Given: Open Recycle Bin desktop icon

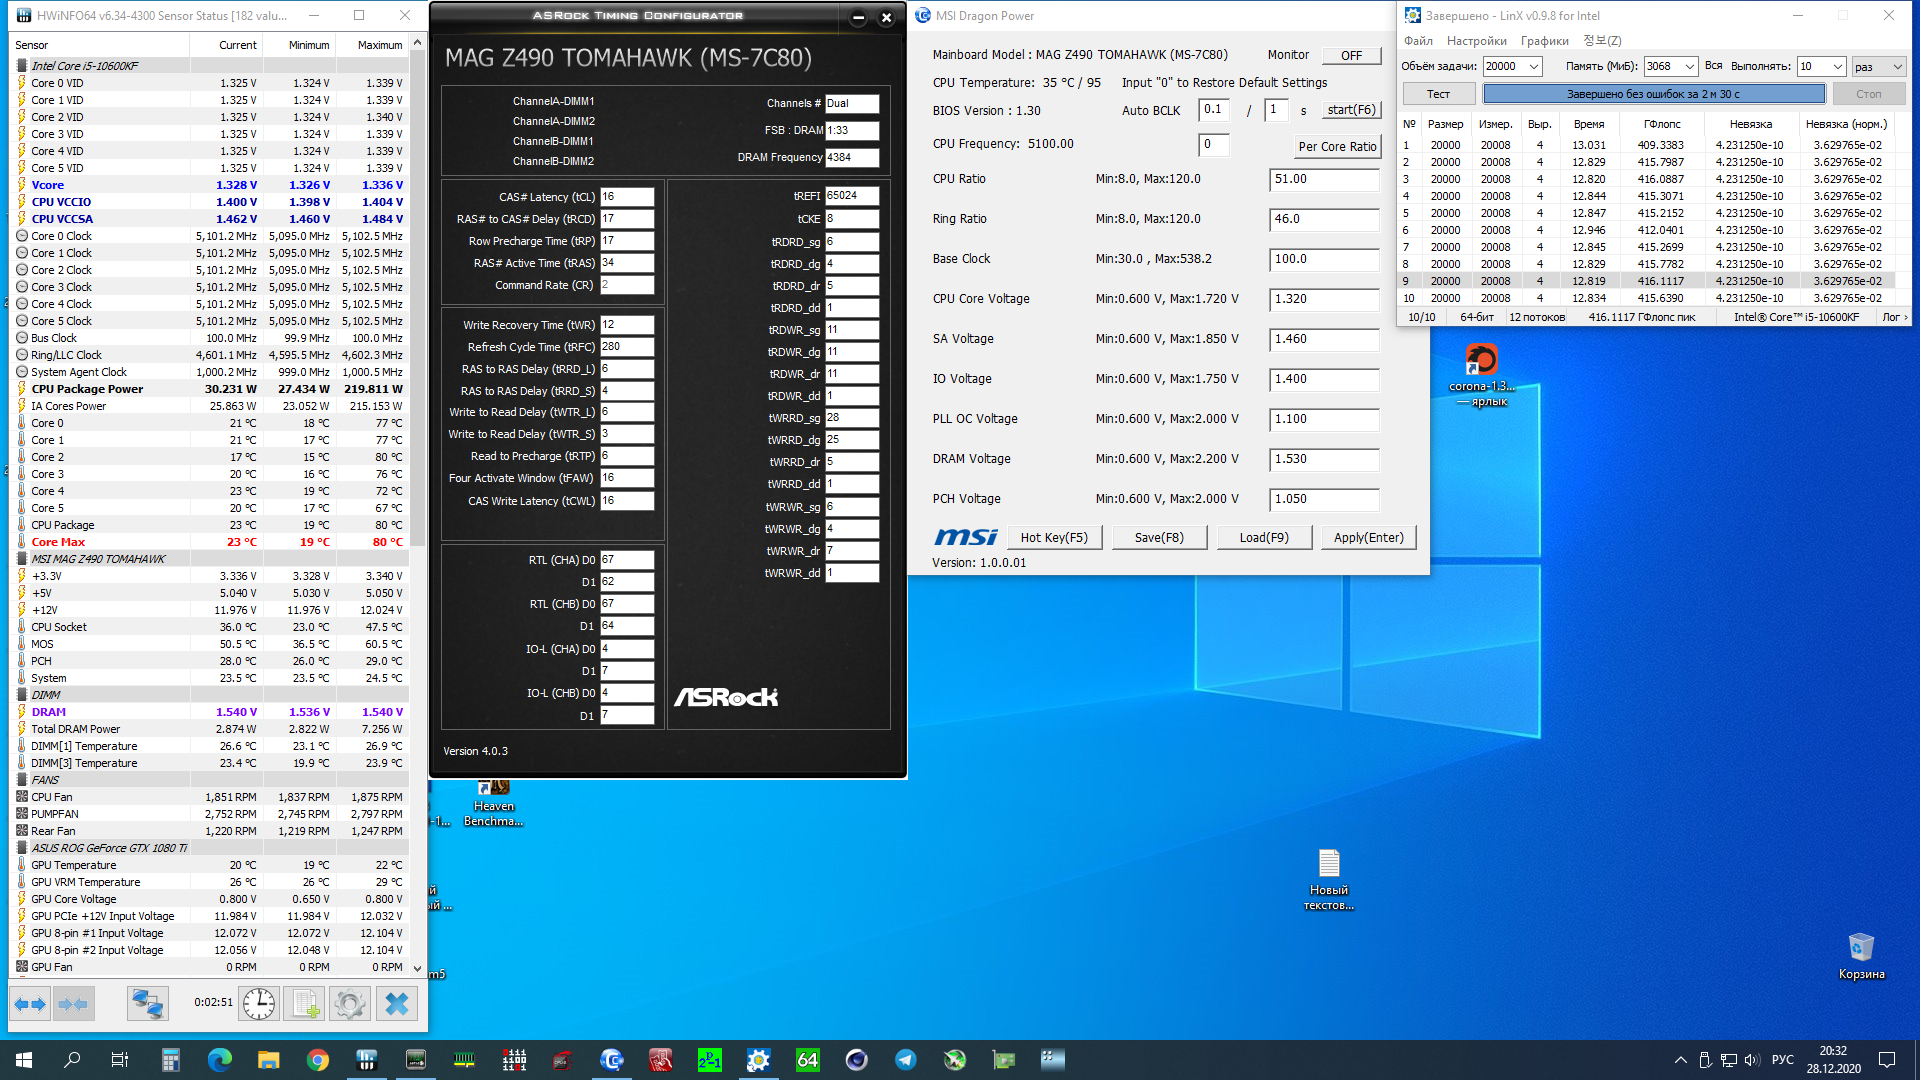Looking at the screenshot, I should [x=1860, y=948].
